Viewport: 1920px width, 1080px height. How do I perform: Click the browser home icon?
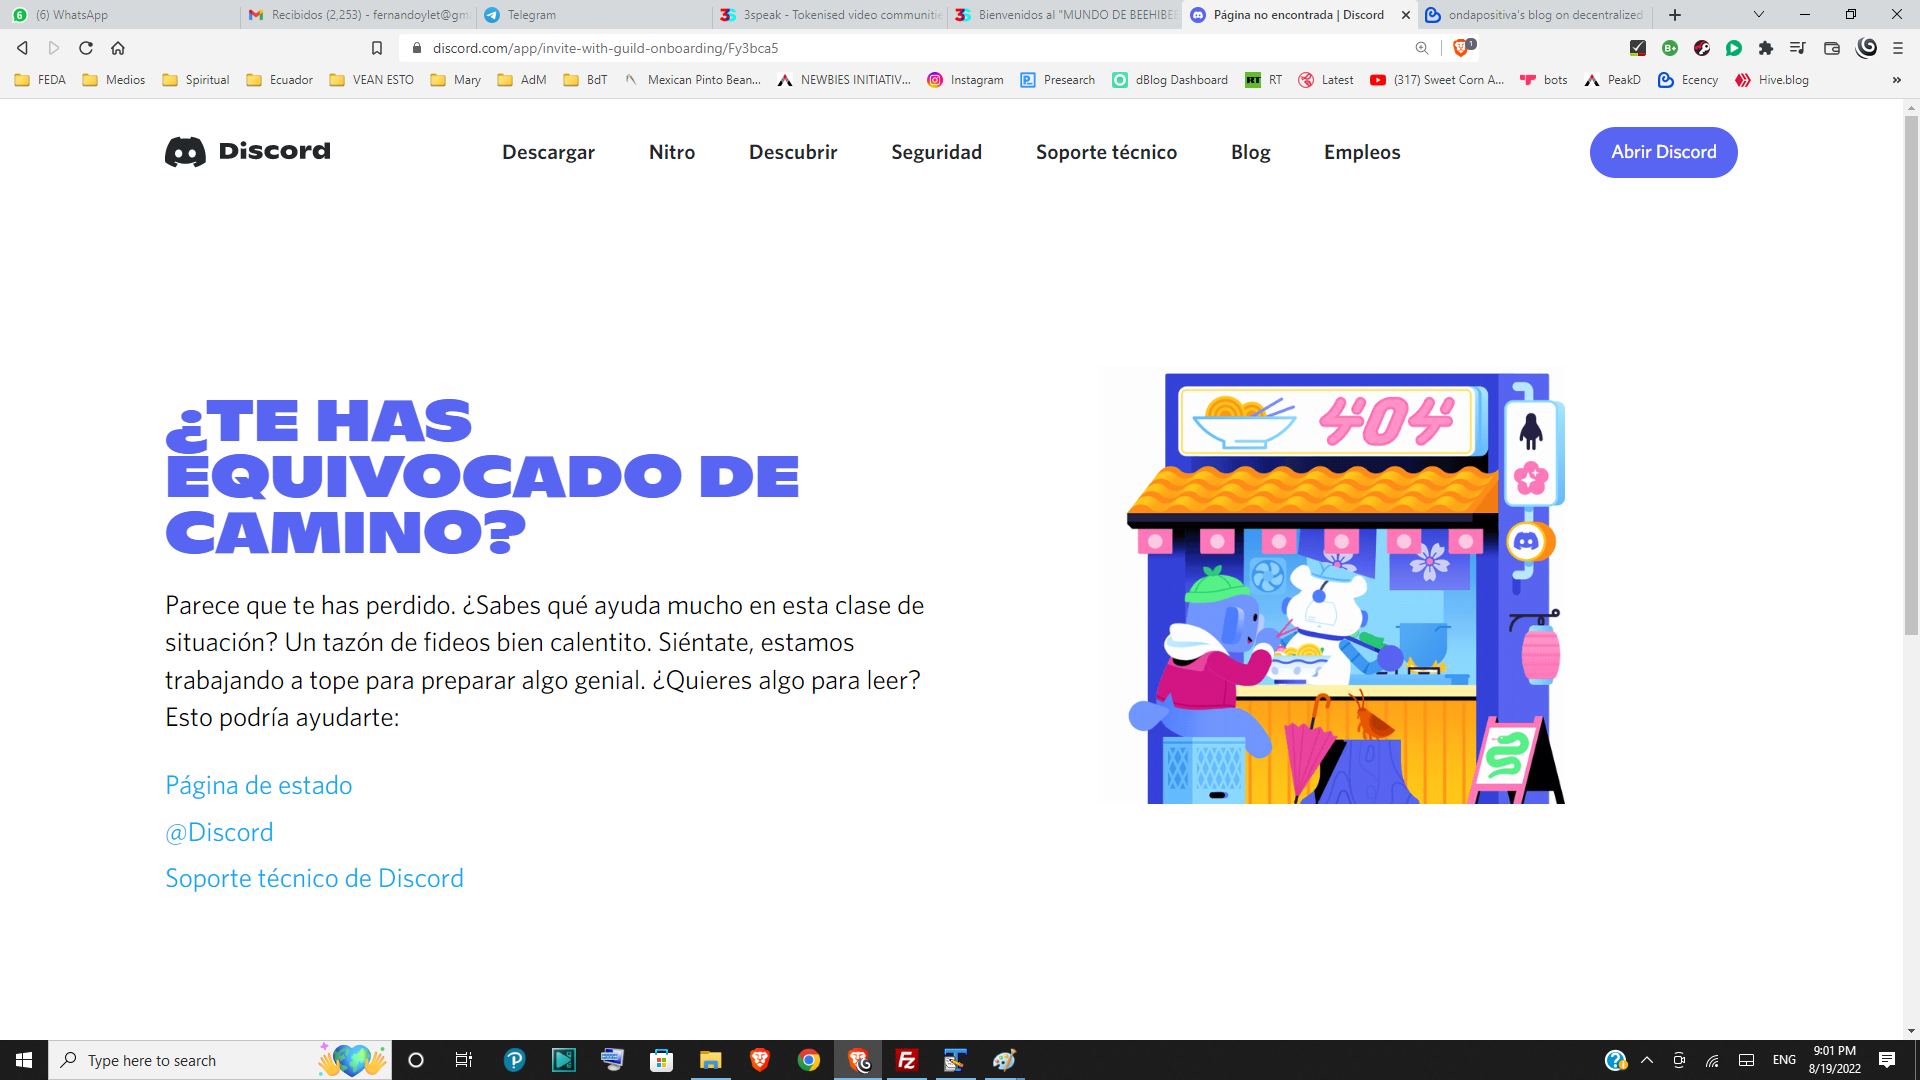118,48
